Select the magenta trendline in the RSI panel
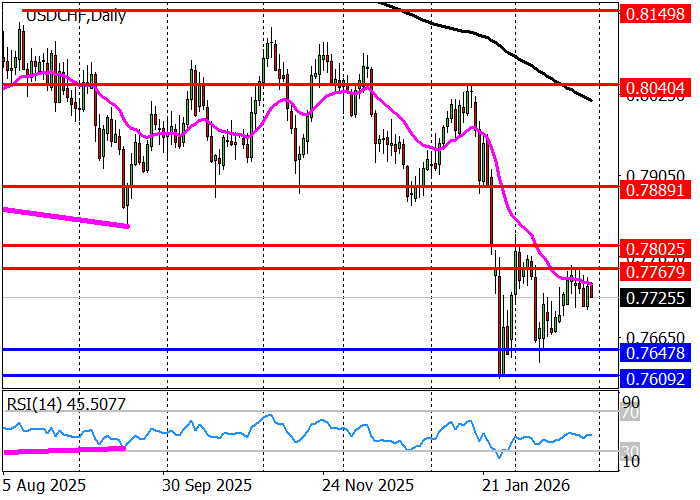The height and width of the screenshot is (500, 700). (x=65, y=450)
